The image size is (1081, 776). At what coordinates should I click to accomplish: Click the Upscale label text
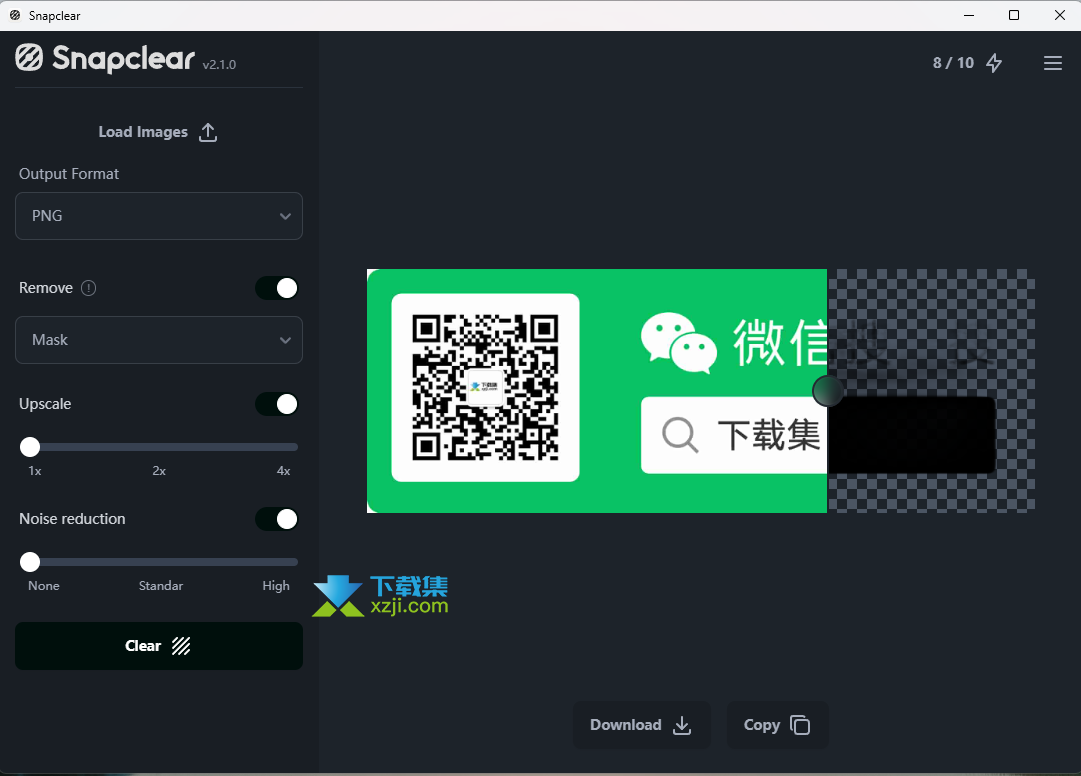pyautogui.click(x=45, y=404)
